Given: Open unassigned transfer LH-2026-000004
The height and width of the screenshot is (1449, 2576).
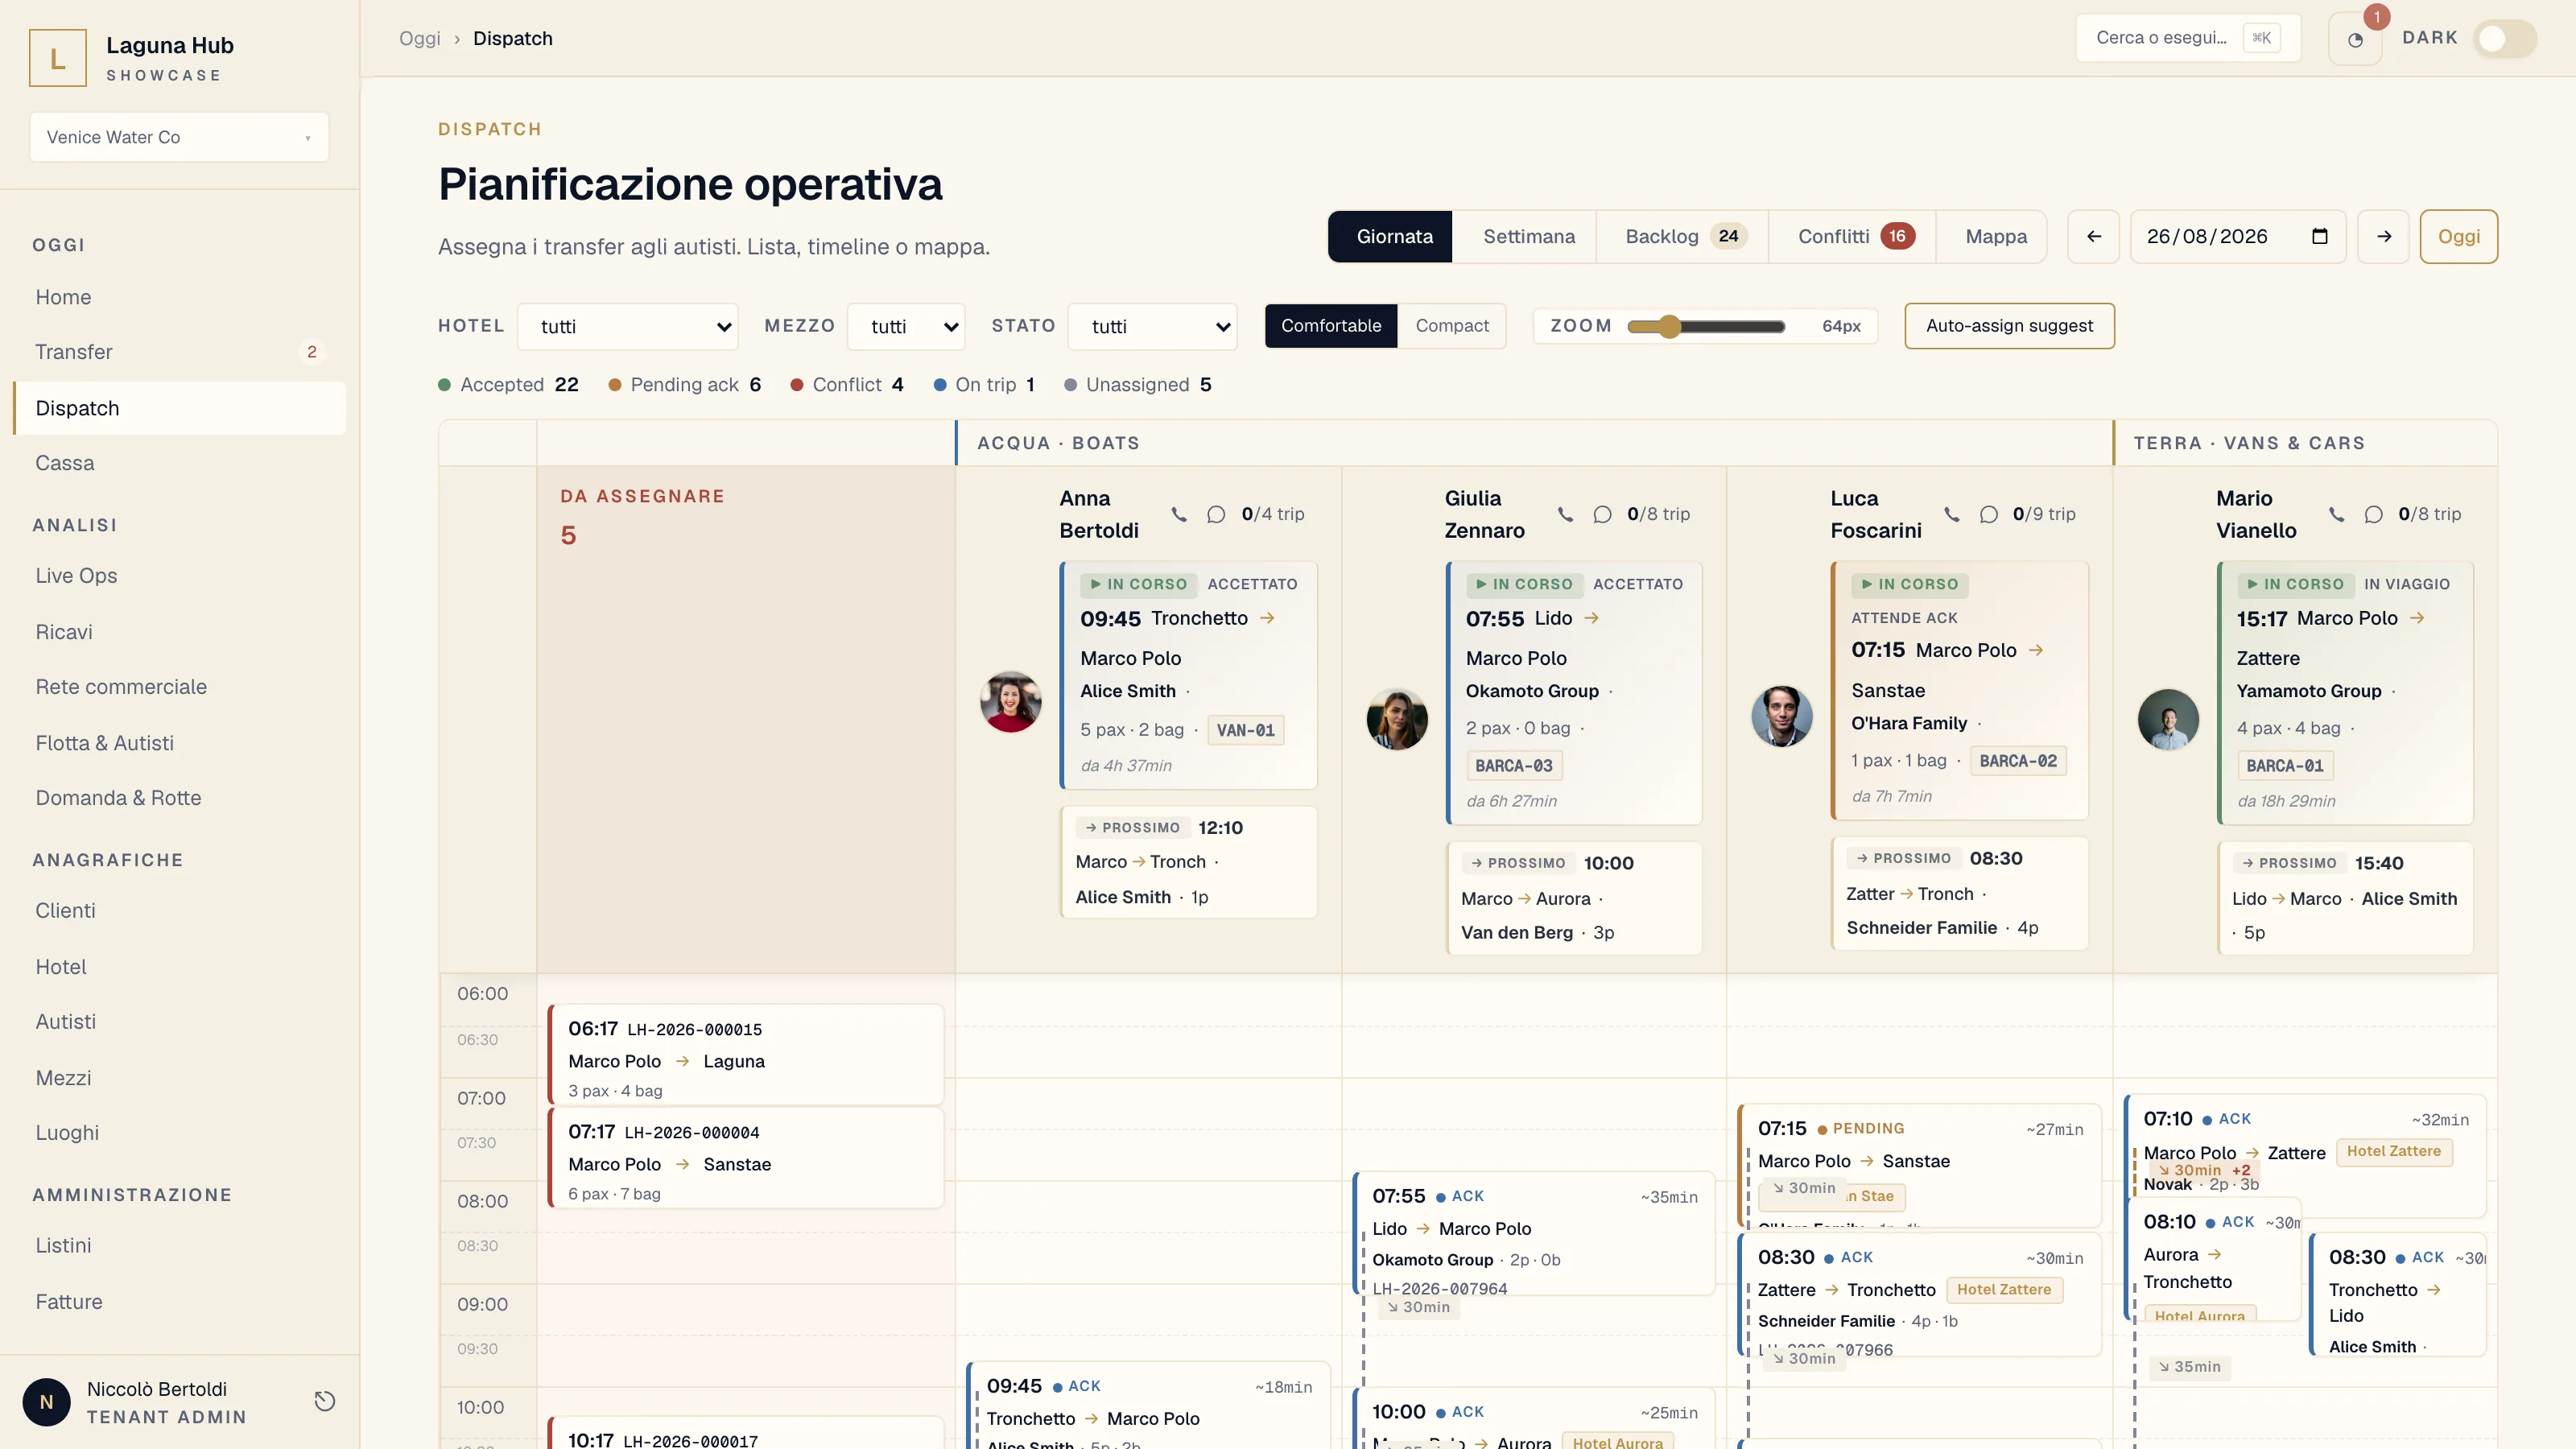Looking at the screenshot, I should tap(746, 1158).
